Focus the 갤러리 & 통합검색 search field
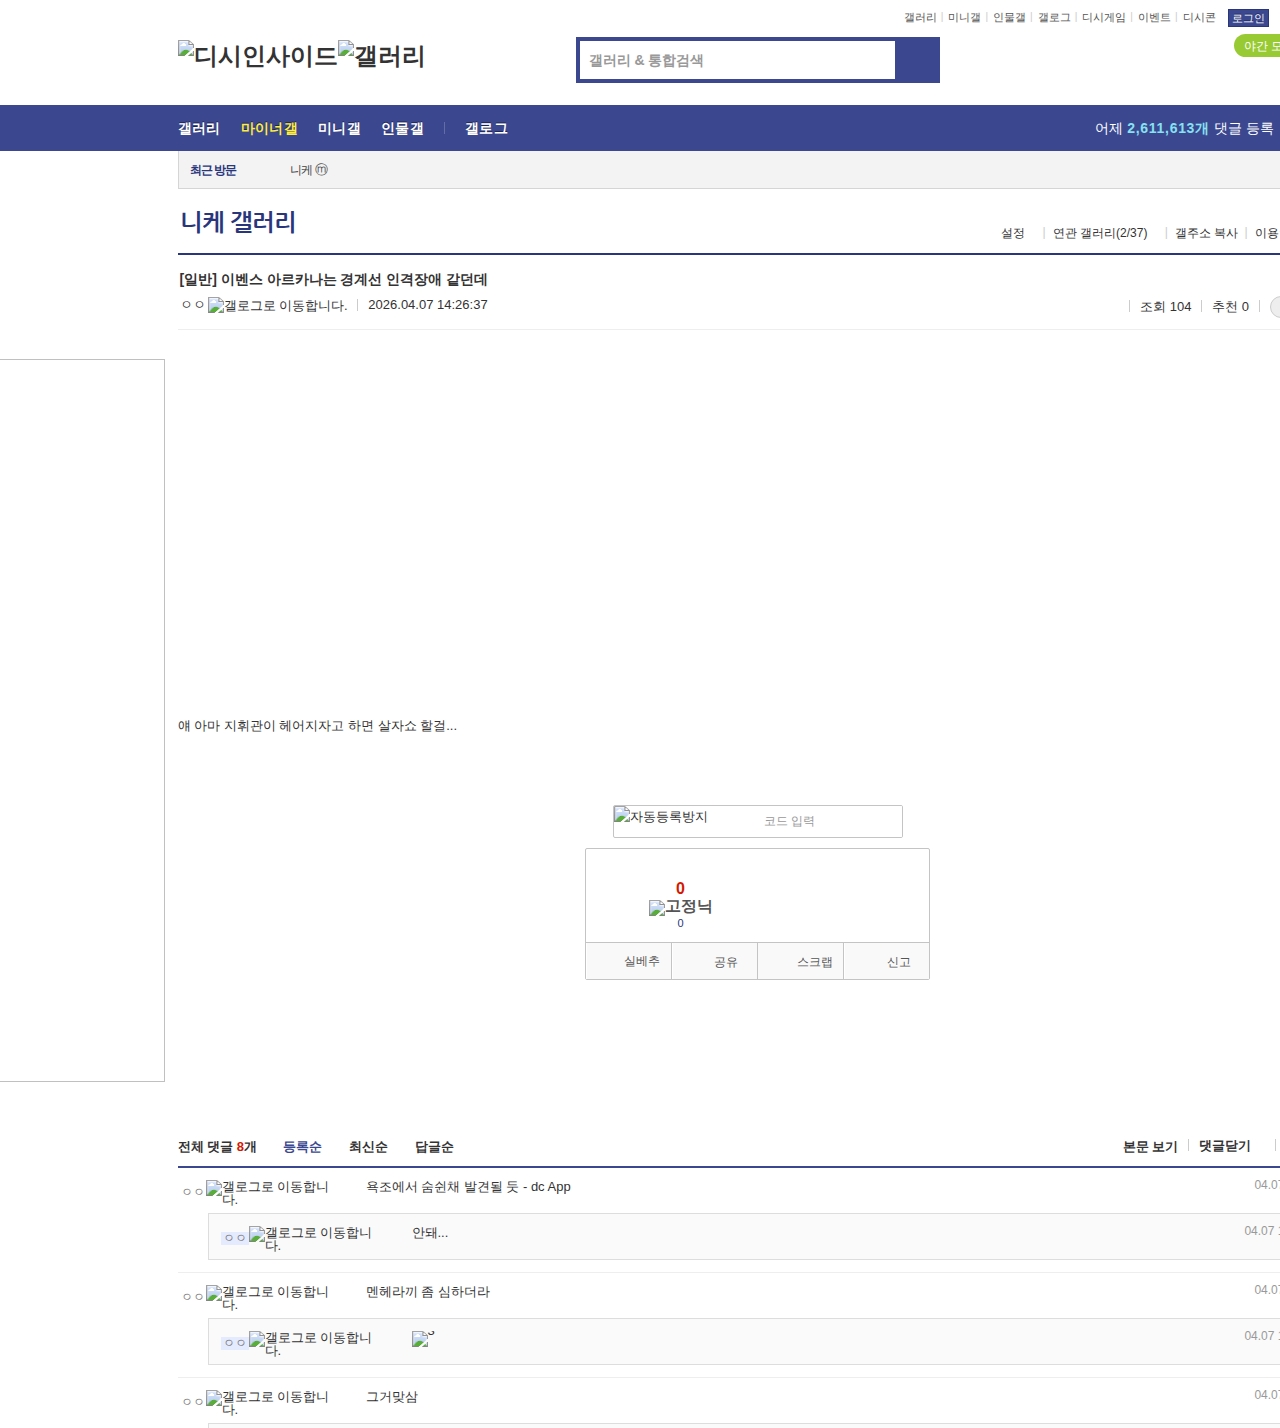1280x1428 pixels. click(738, 60)
